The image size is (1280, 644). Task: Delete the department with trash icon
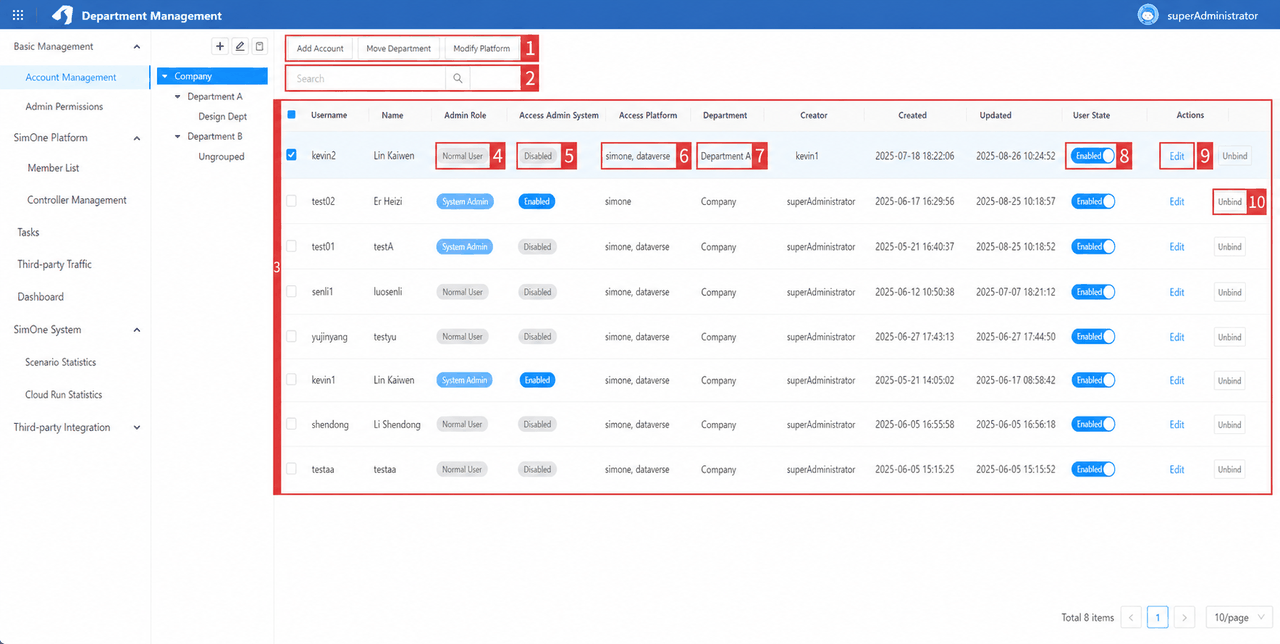pyautogui.click(x=260, y=46)
